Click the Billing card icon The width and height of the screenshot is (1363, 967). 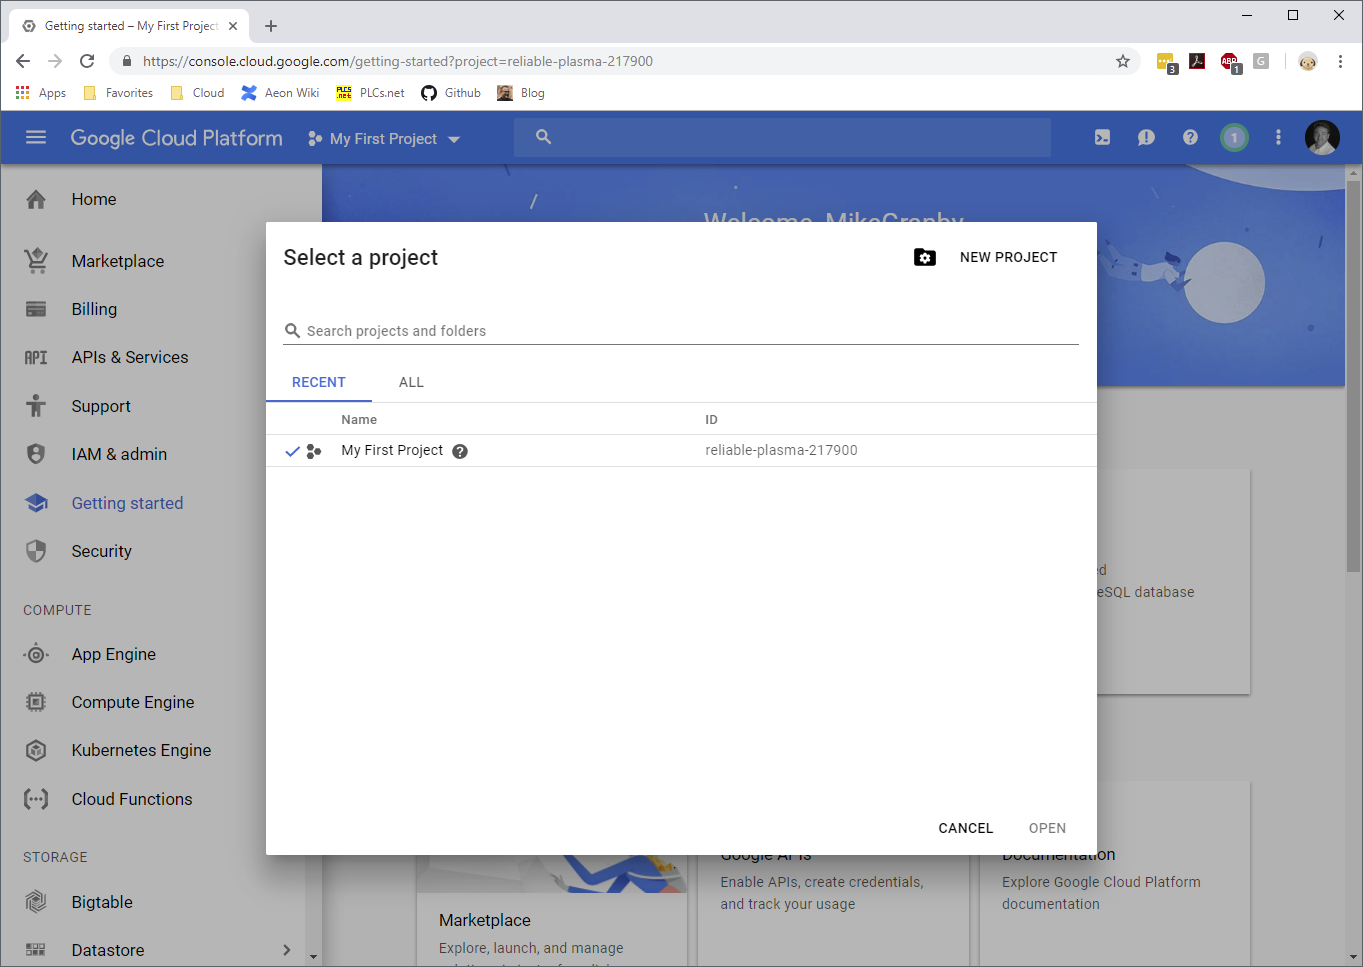36,309
